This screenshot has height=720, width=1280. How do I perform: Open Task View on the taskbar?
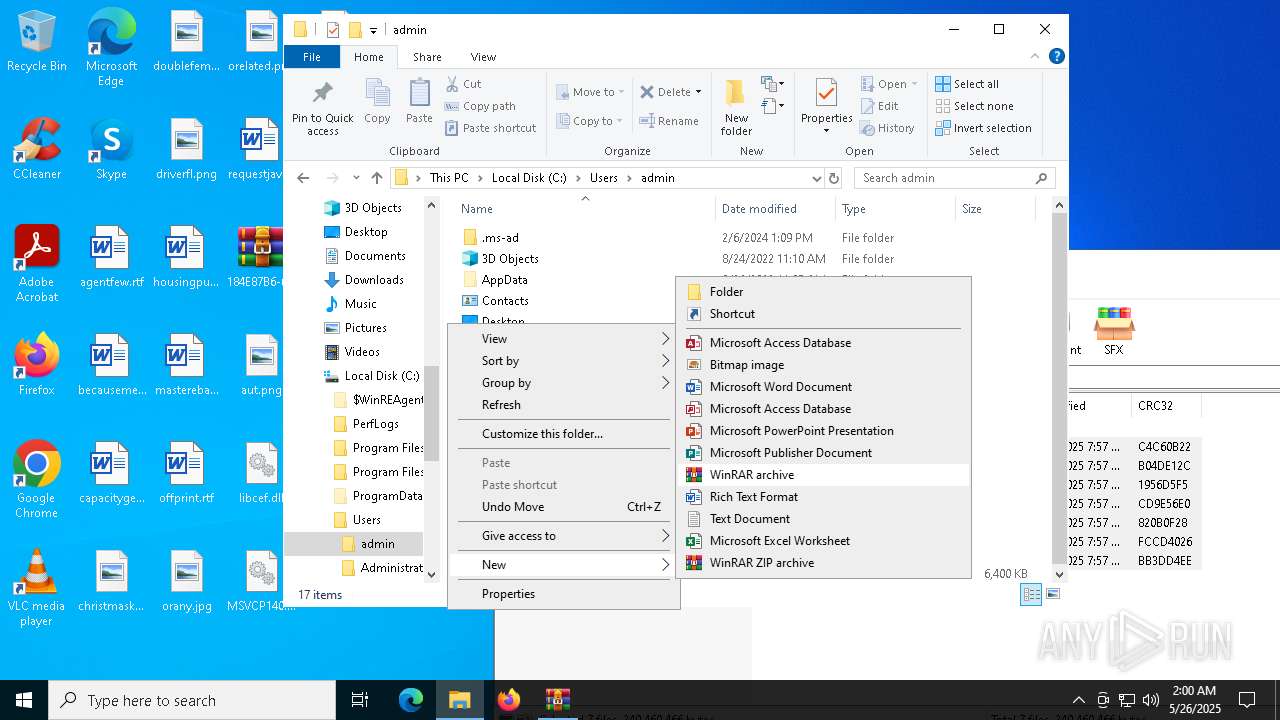(360, 700)
